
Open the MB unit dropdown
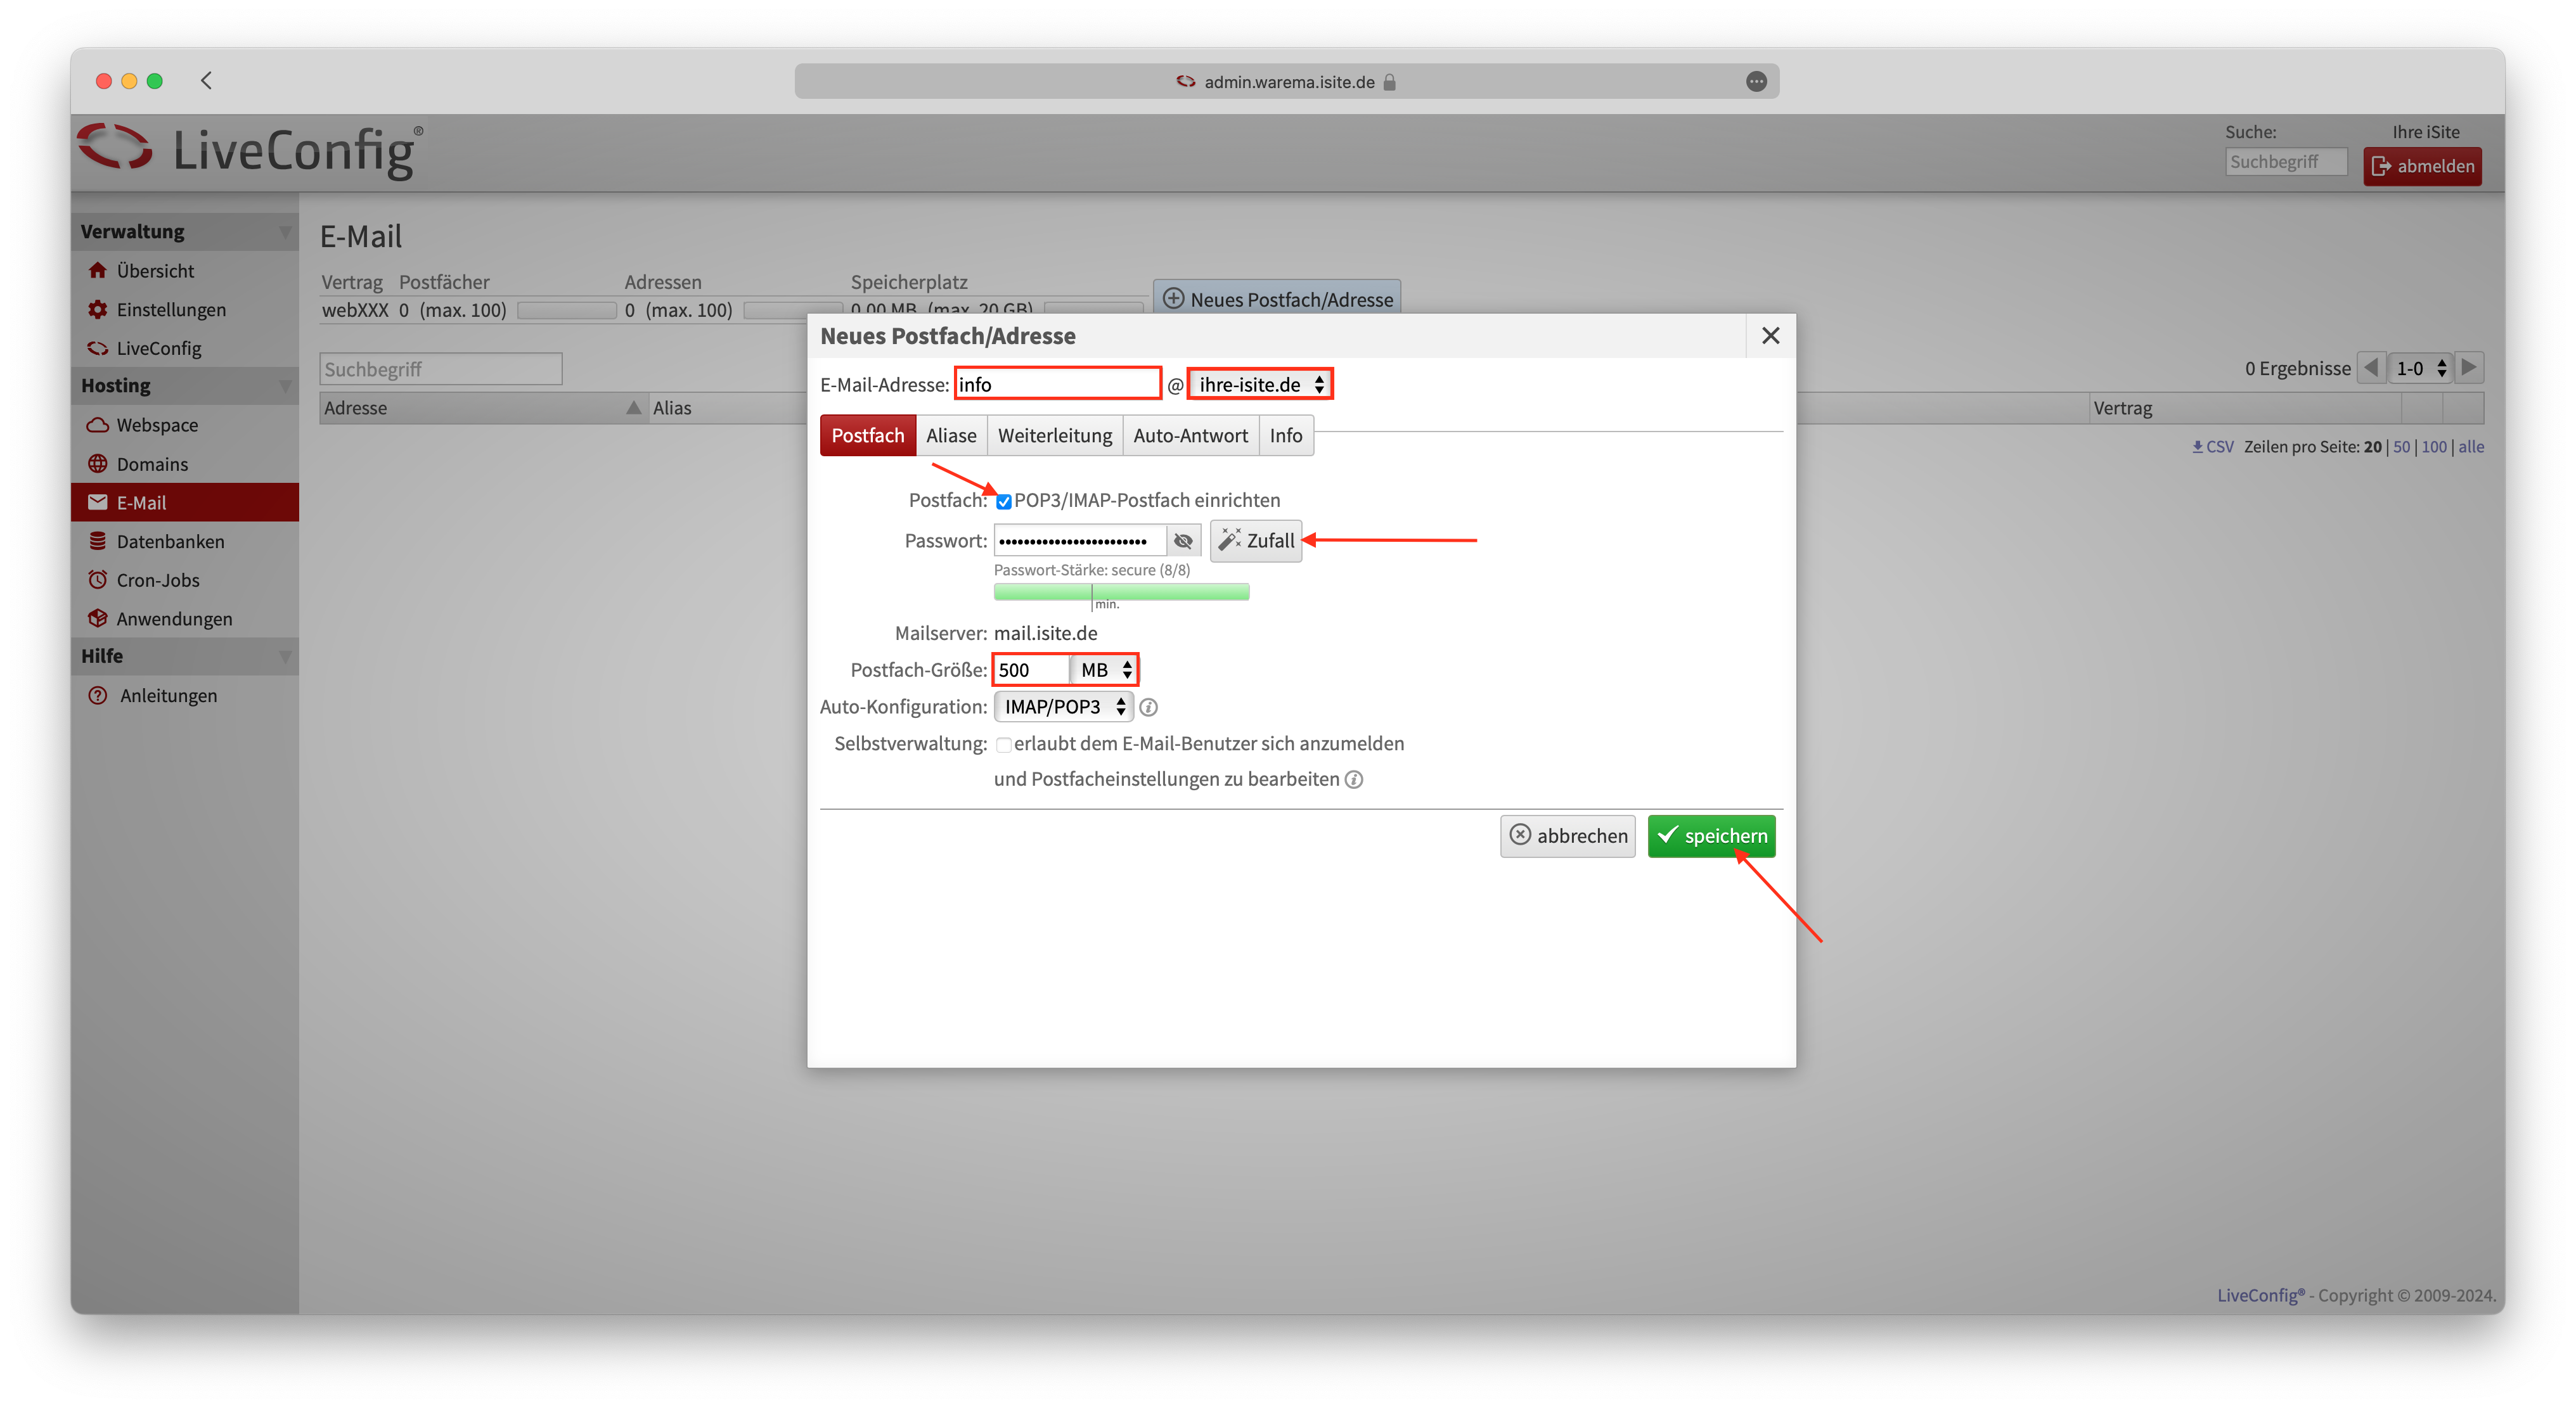(1105, 670)
